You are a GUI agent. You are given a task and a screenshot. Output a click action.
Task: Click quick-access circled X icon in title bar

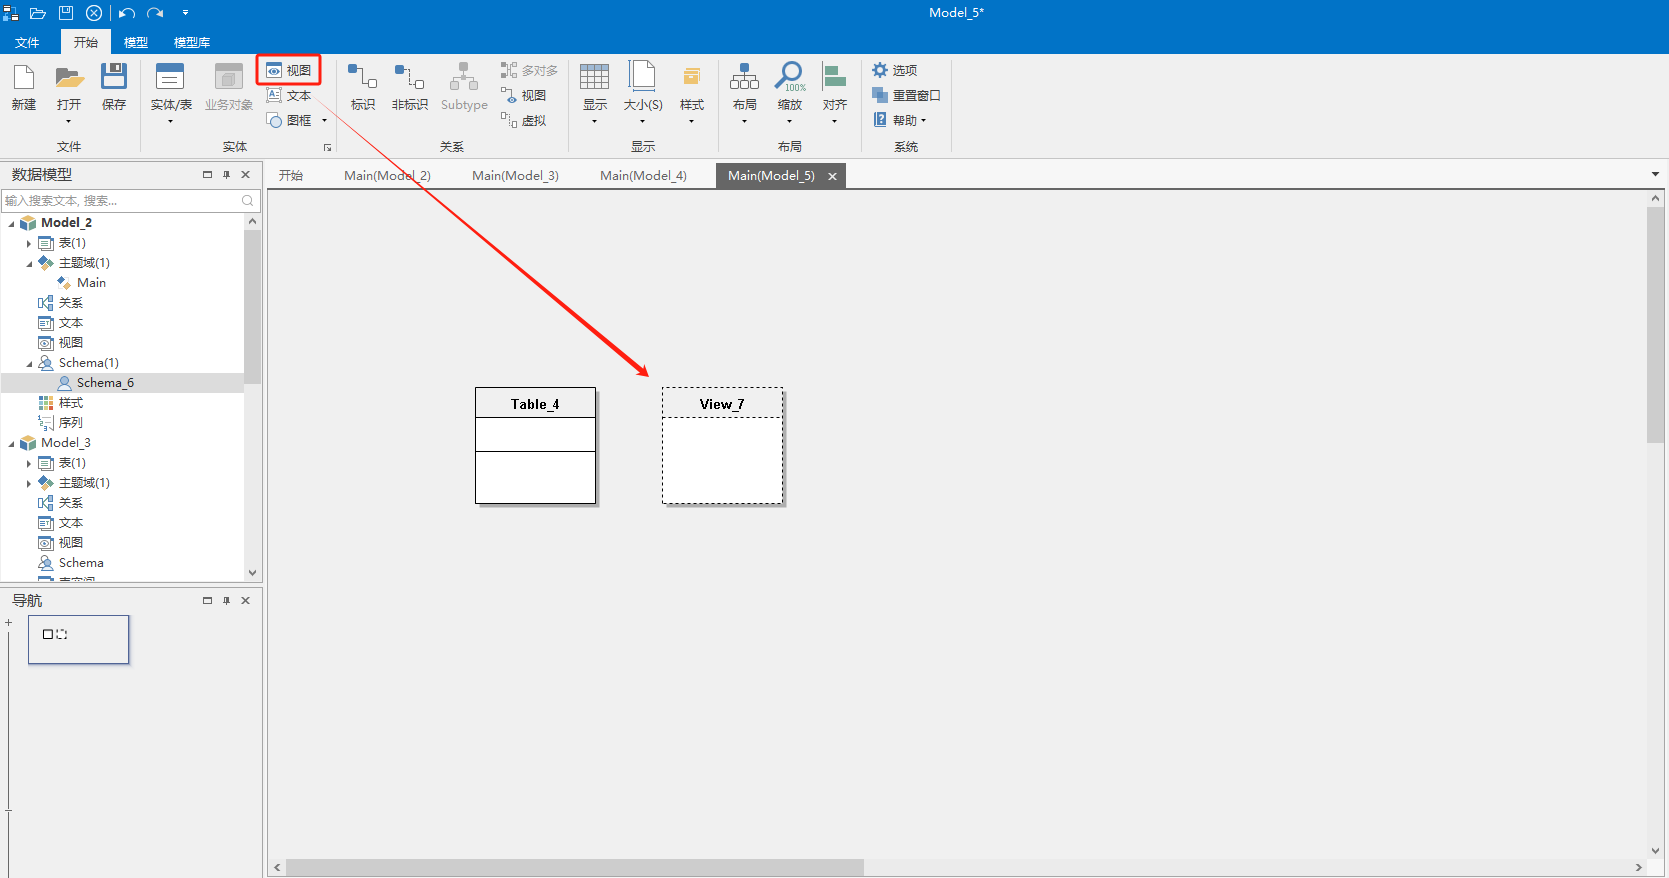pos(94,13)
